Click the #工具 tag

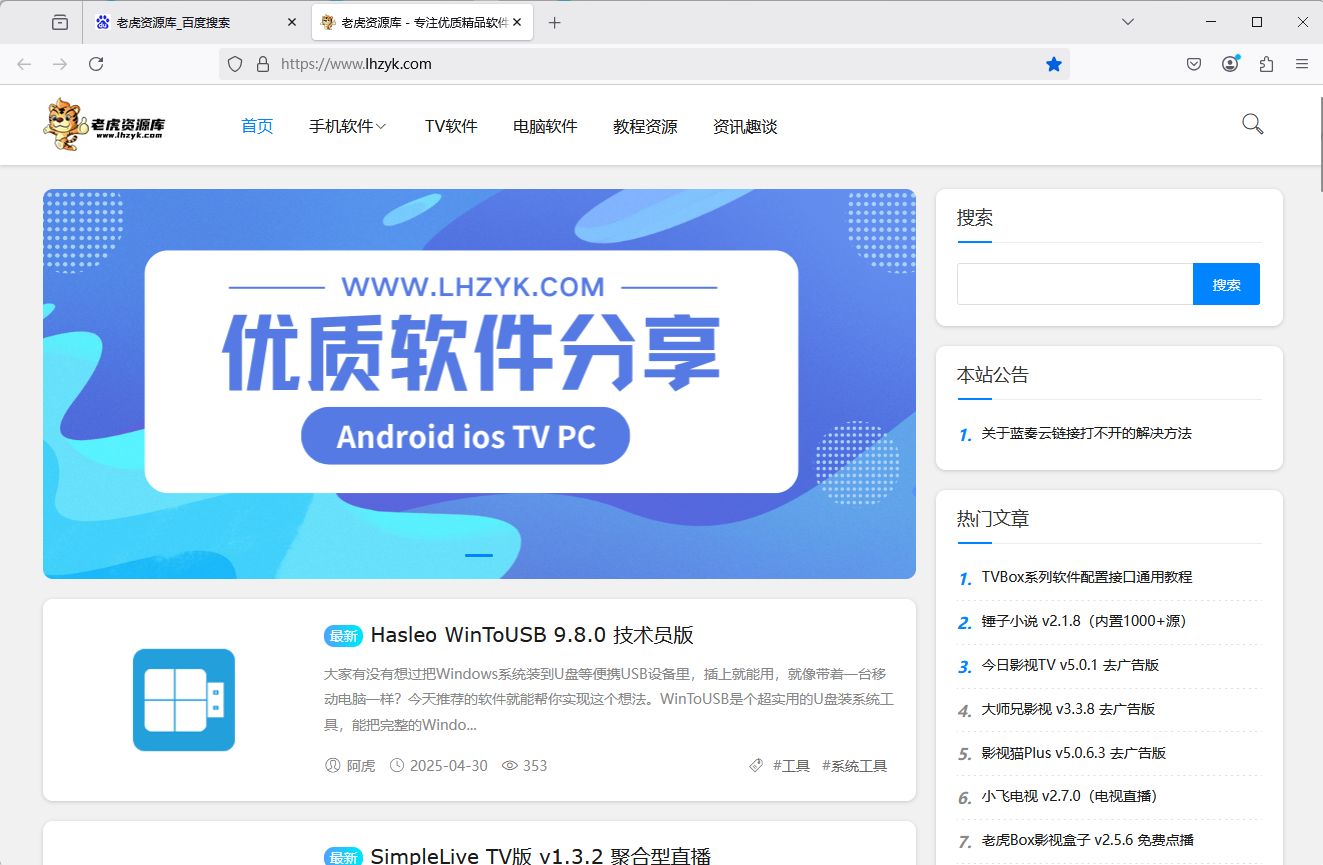tap(791, 766)
